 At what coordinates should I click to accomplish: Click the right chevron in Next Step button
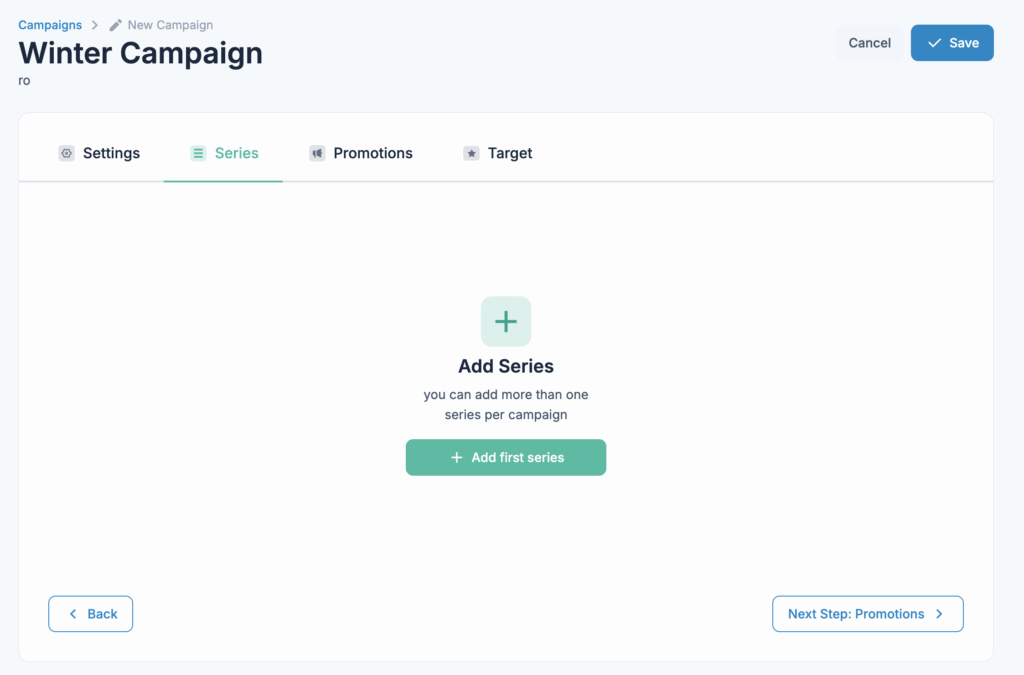click(939, 614)
